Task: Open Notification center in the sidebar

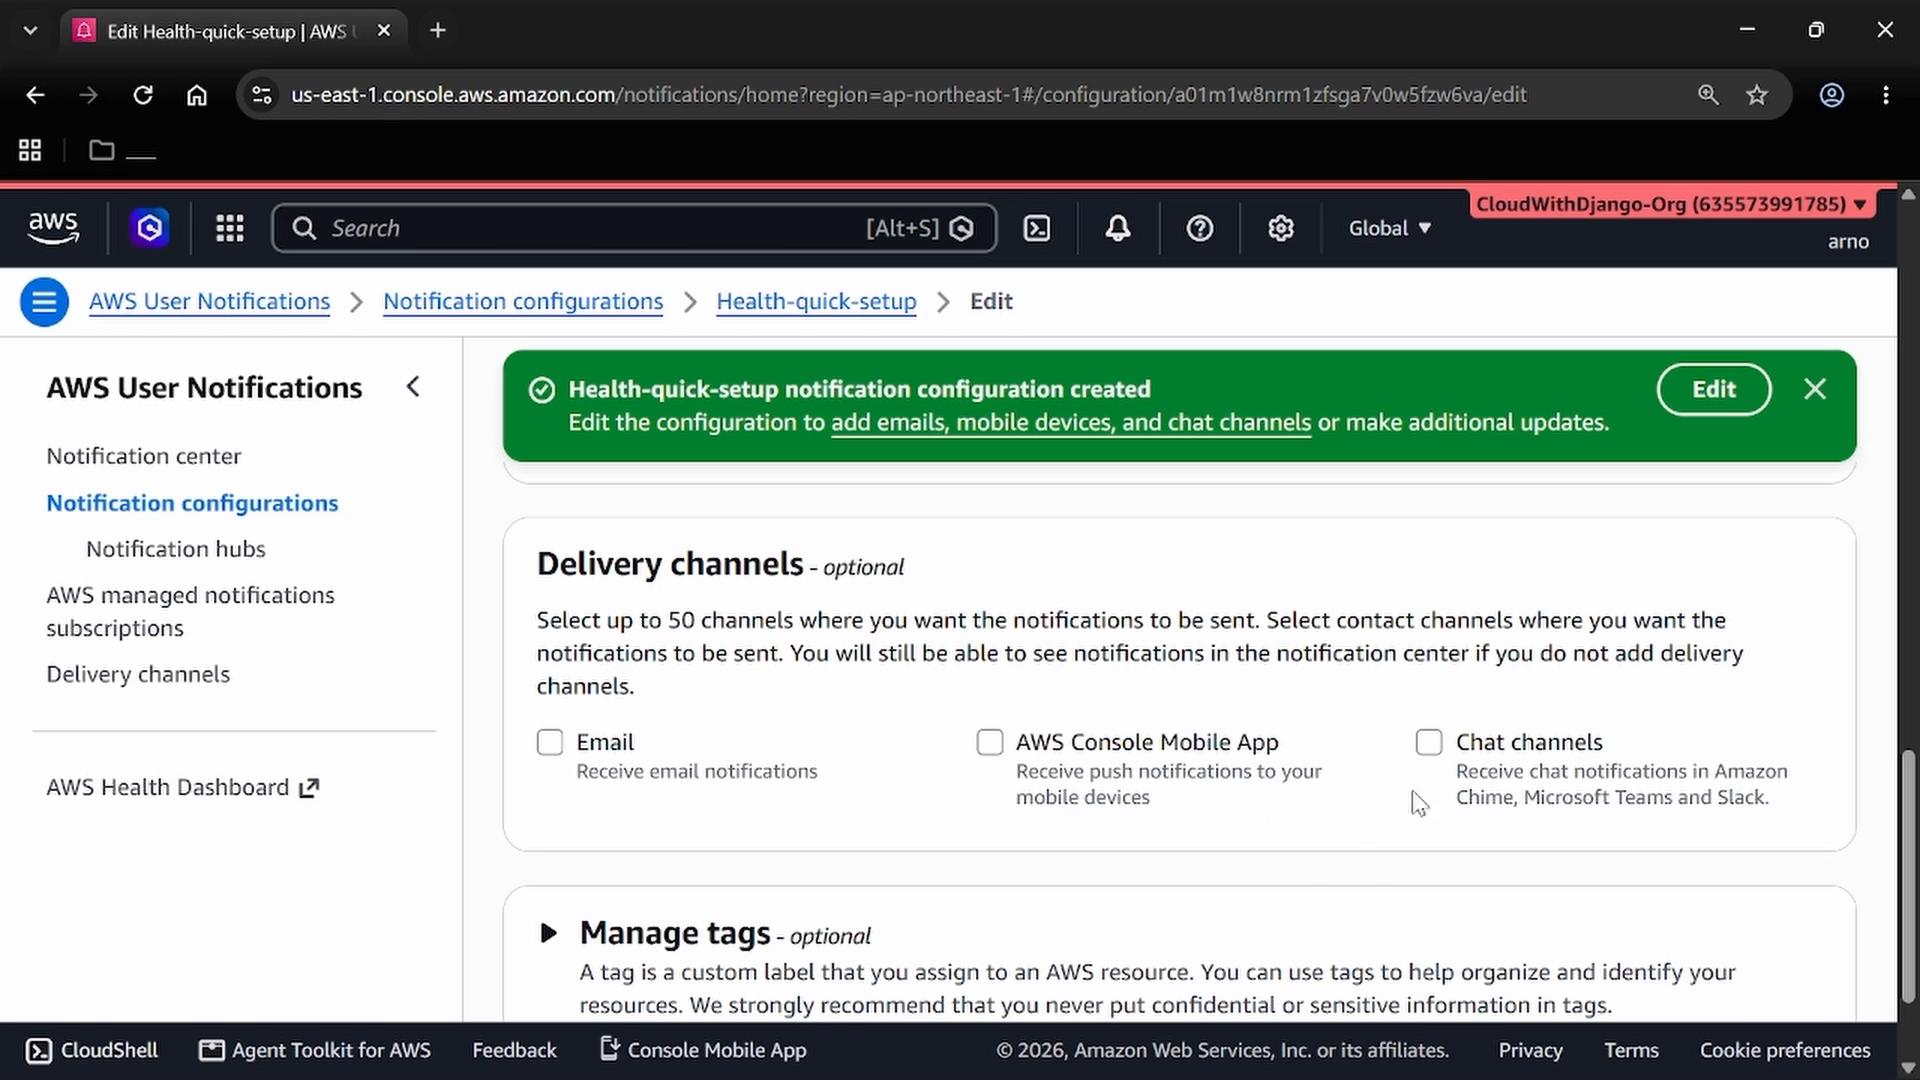Action: click(x=143, y=456)
